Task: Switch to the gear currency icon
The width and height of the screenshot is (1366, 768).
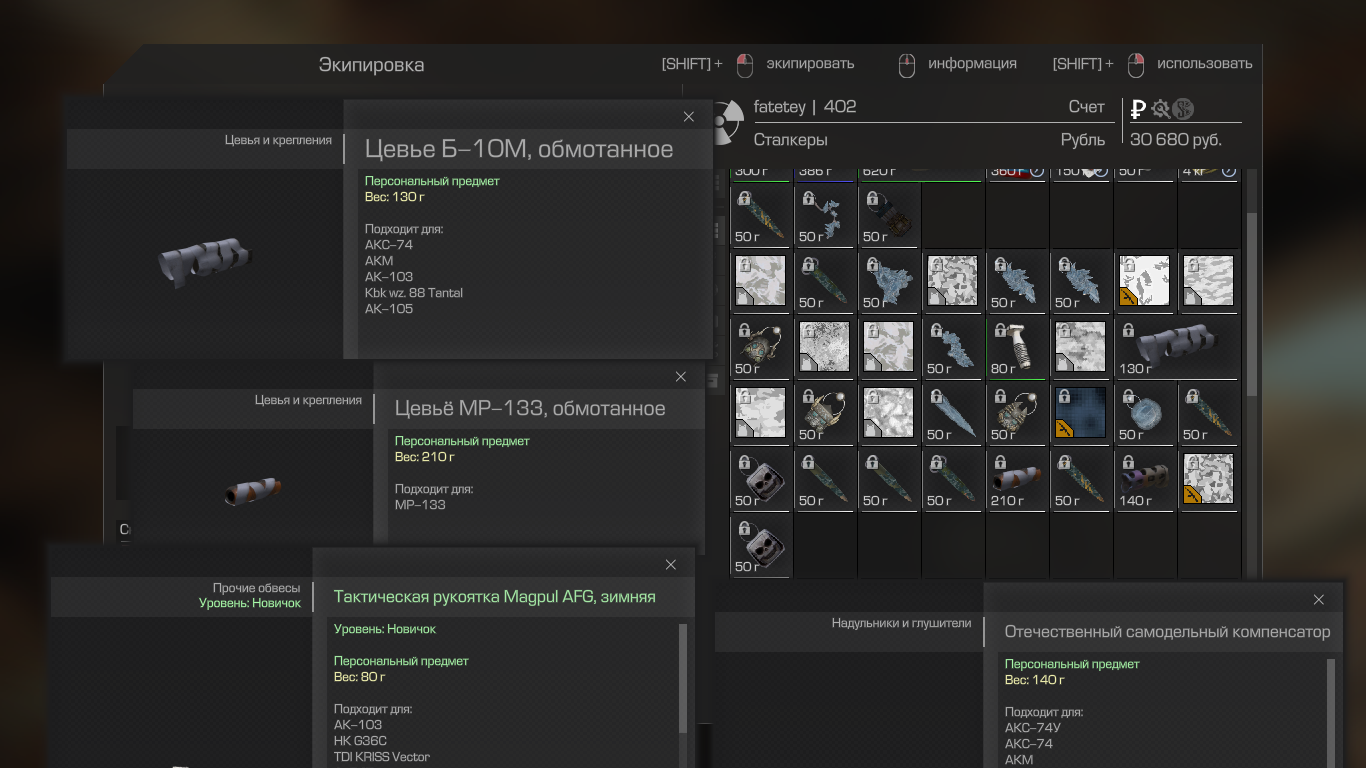Action: (x=1160, y=109)
